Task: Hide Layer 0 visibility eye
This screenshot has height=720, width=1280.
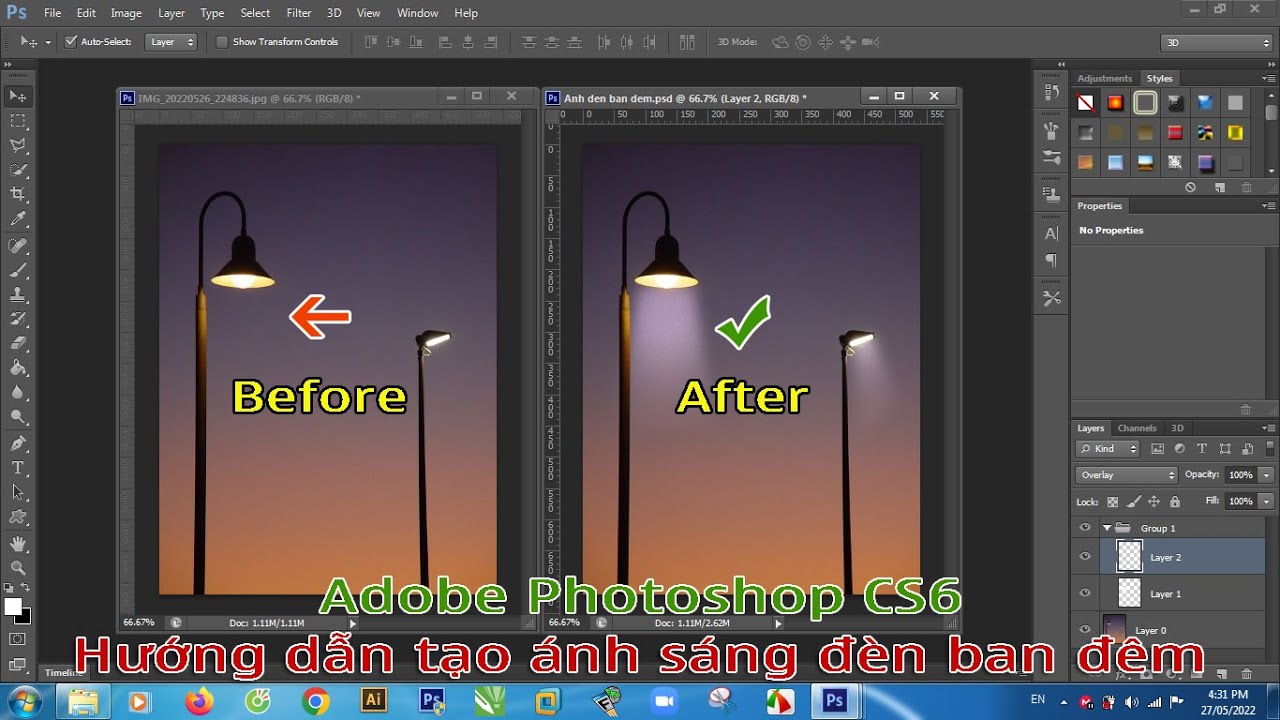Action: [x=1085, y=630]
